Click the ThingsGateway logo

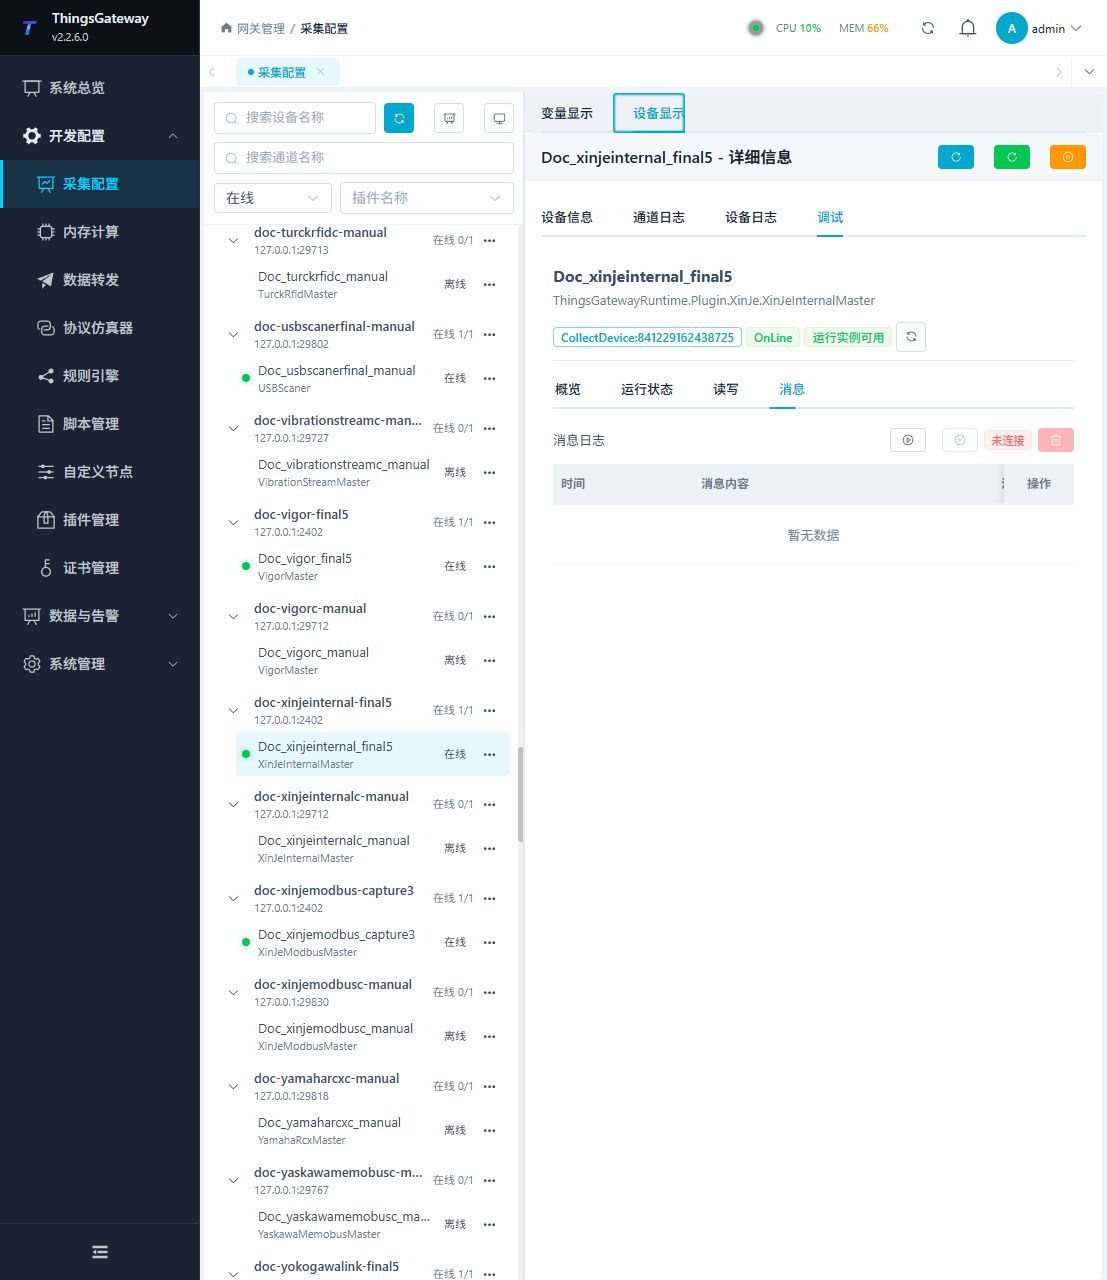[x=30, y=28]
